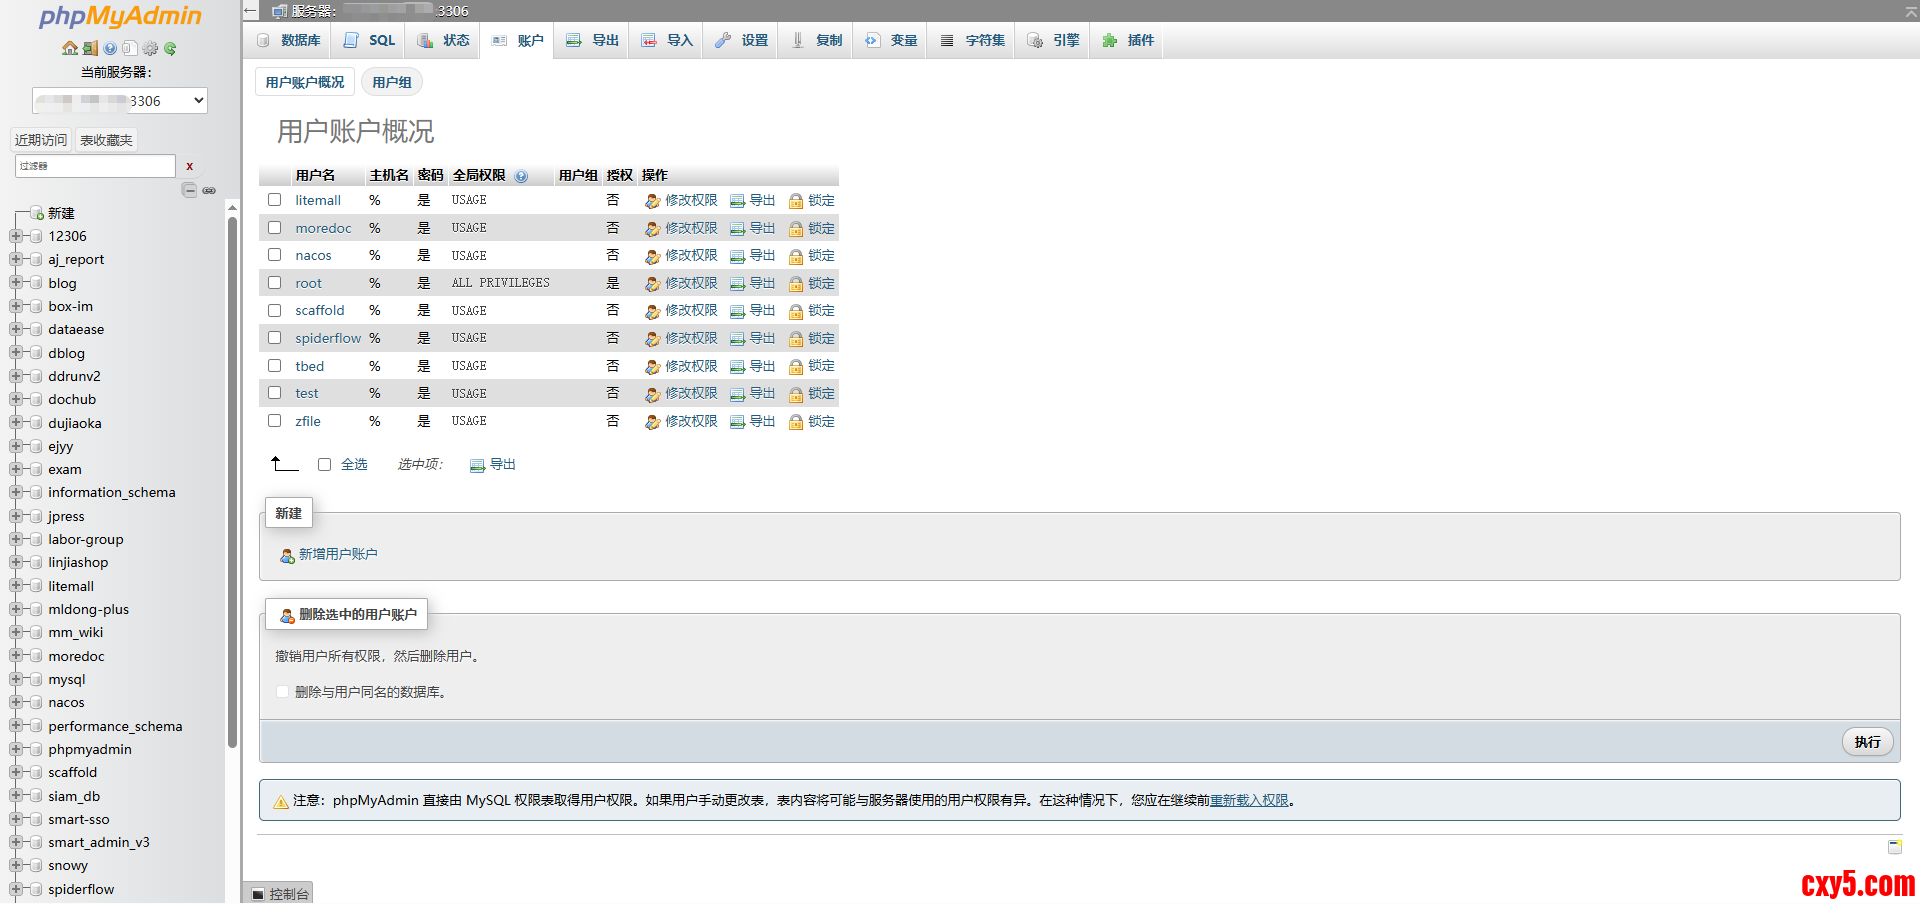Click the link icon below filter box

click(x=209, y=190)
